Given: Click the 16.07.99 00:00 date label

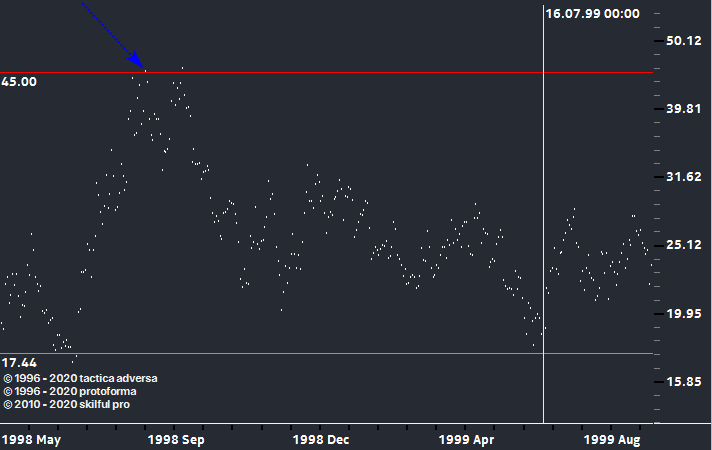Looking at the screenshot, I should click(592, 13).
